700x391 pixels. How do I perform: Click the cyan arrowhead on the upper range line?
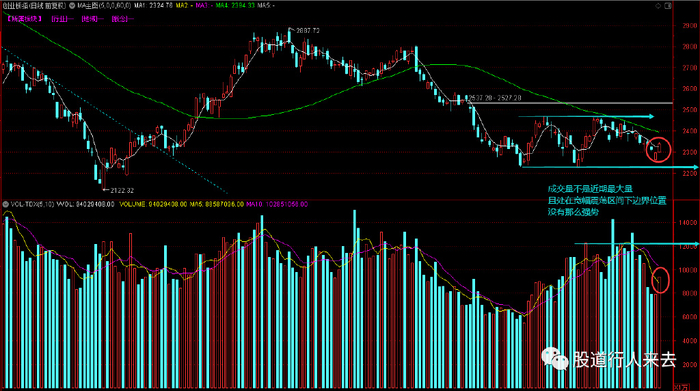coord(651,116)
